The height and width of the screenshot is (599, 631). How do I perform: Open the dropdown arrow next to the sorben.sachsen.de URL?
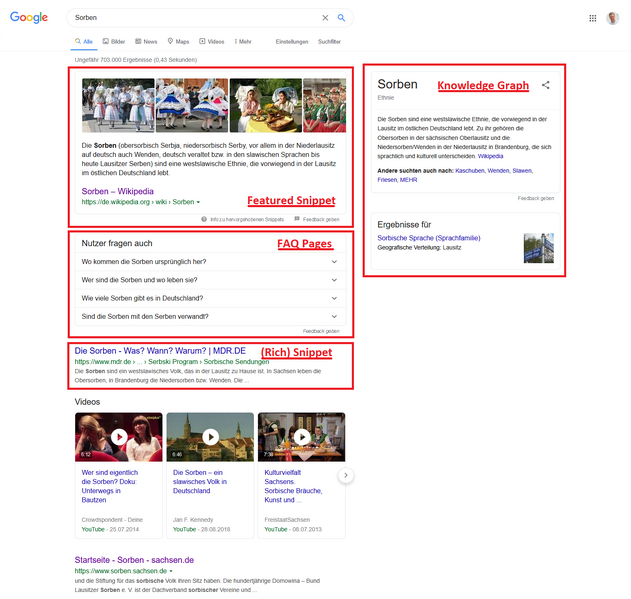(x=171, y=571)
